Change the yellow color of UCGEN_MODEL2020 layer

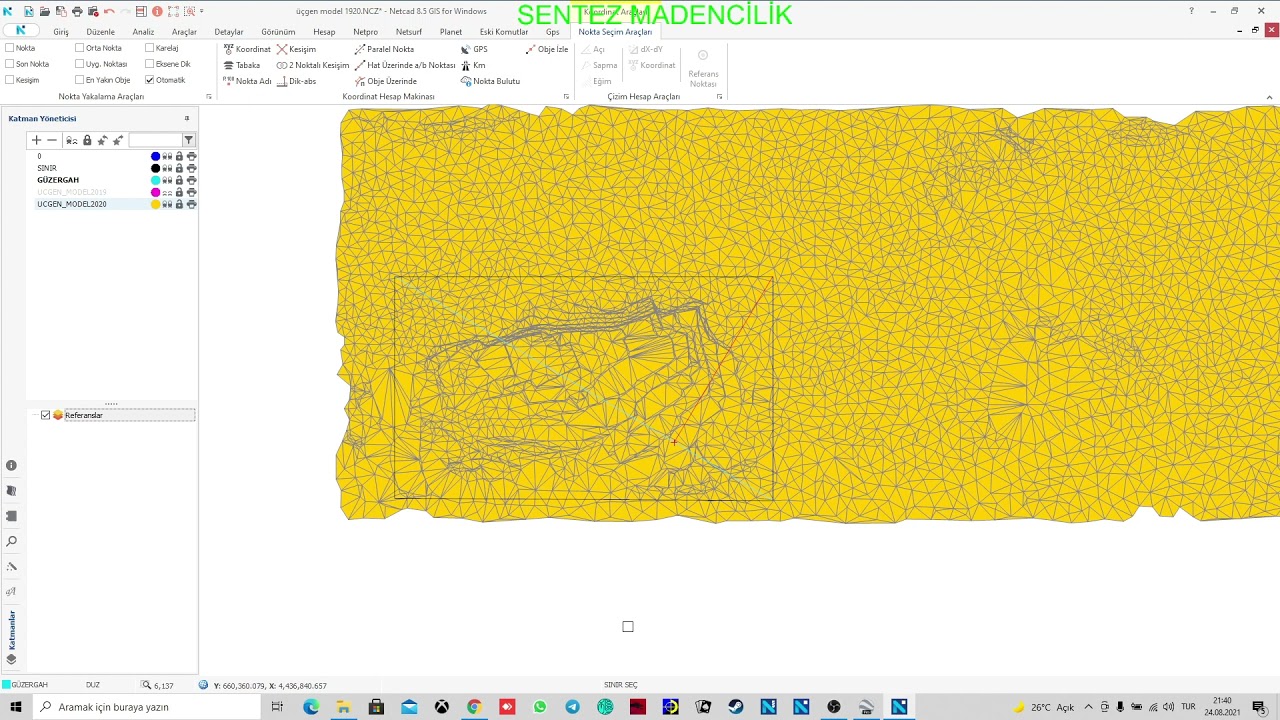[155, 204]
